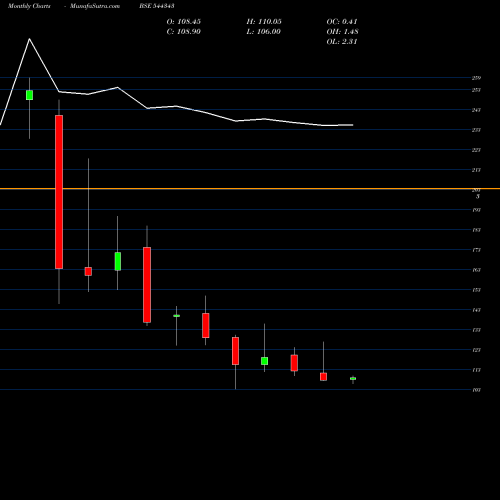The image size is (500, 500).
Task: Select the low price 'L: 106.00'
Action: (x=263, y=32)
